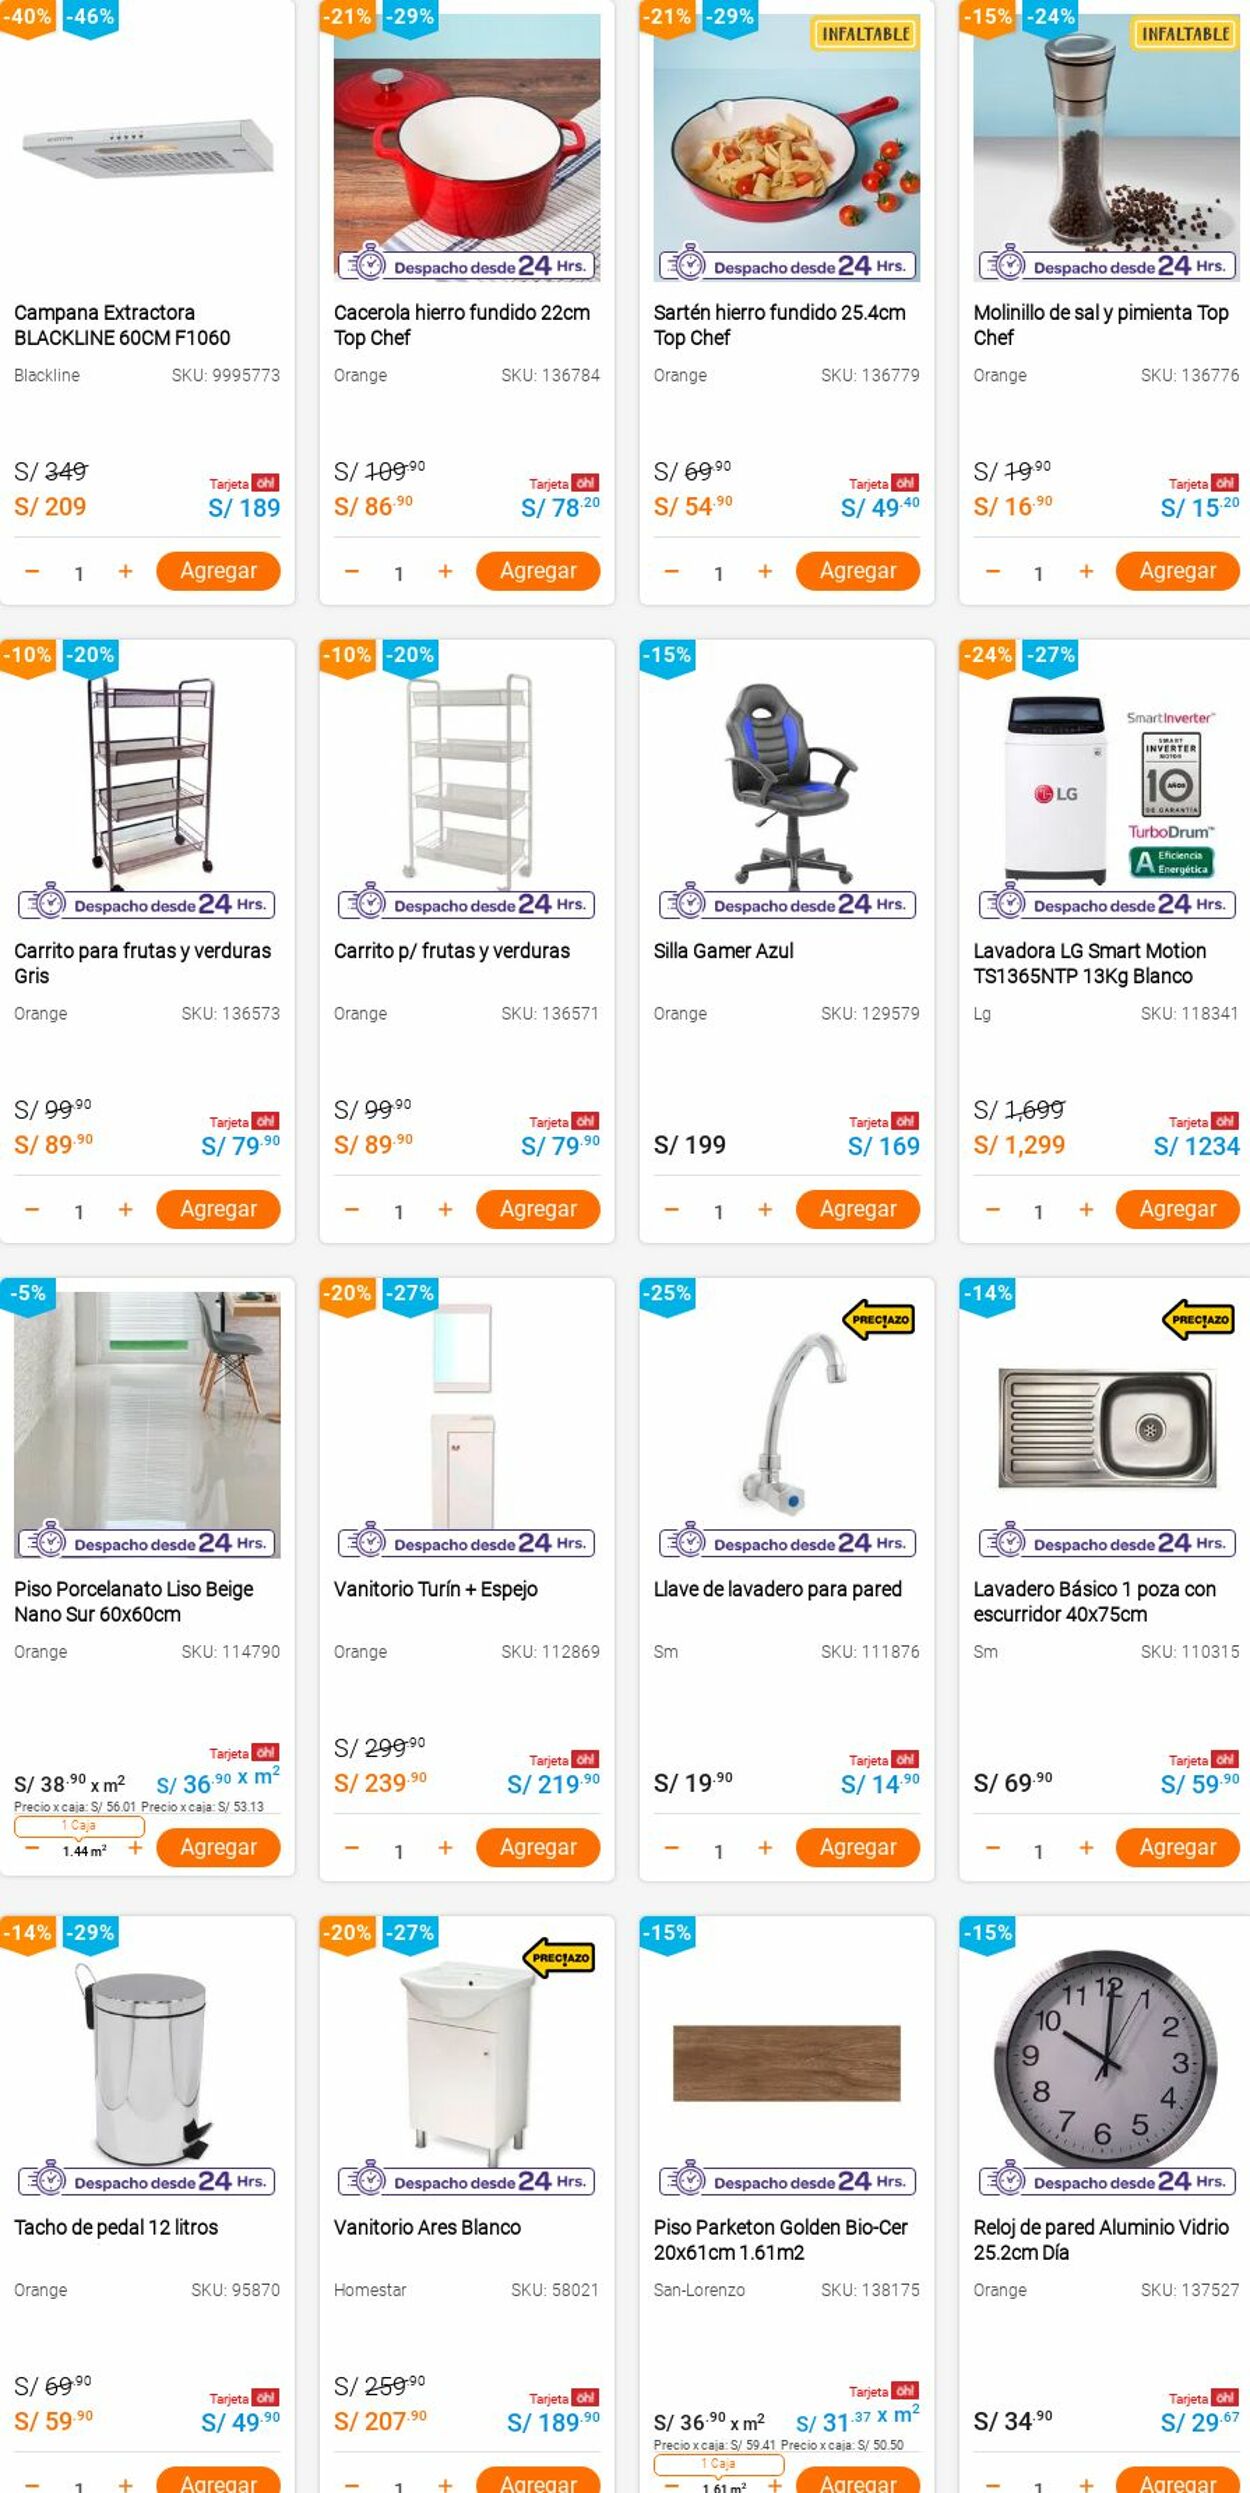
Task: Click the PRECIAZO badge on Llave de lavadero
Action: (x=880, y=1320)
